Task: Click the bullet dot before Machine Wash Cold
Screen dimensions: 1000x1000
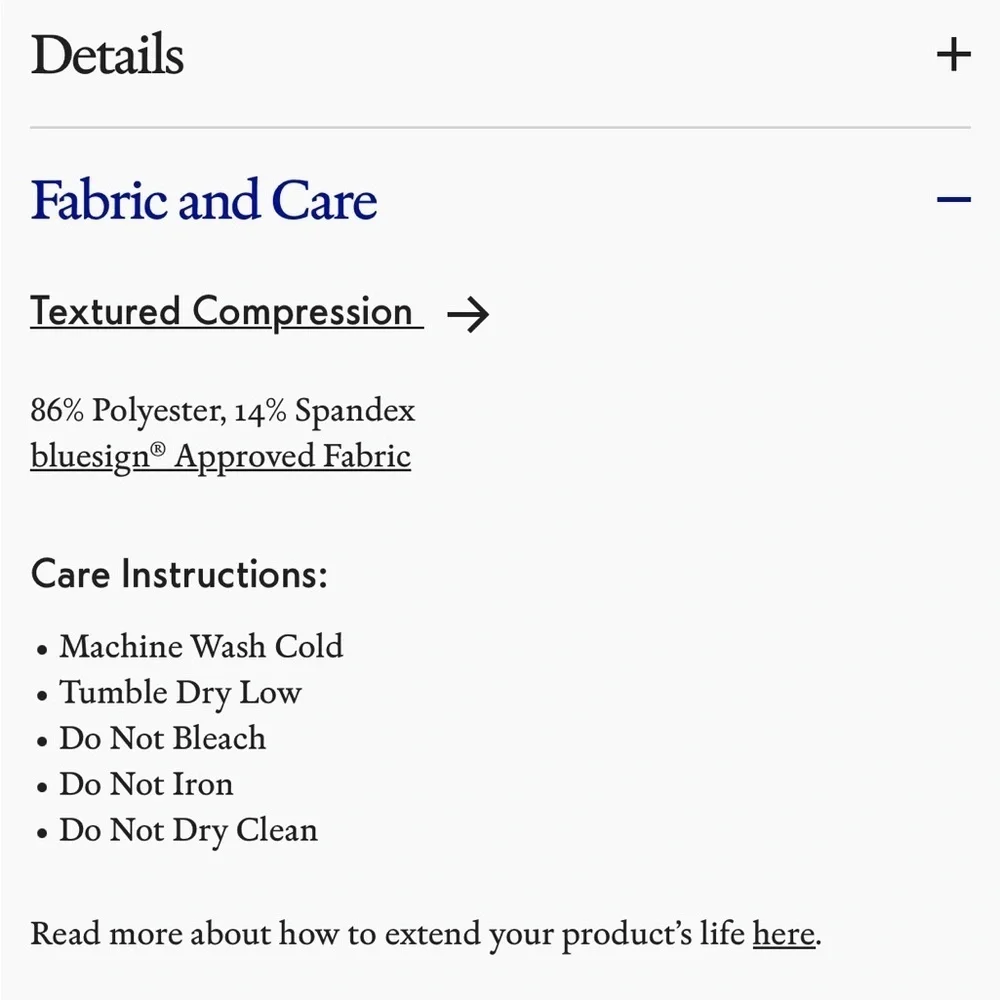Action: click(42, 650)
